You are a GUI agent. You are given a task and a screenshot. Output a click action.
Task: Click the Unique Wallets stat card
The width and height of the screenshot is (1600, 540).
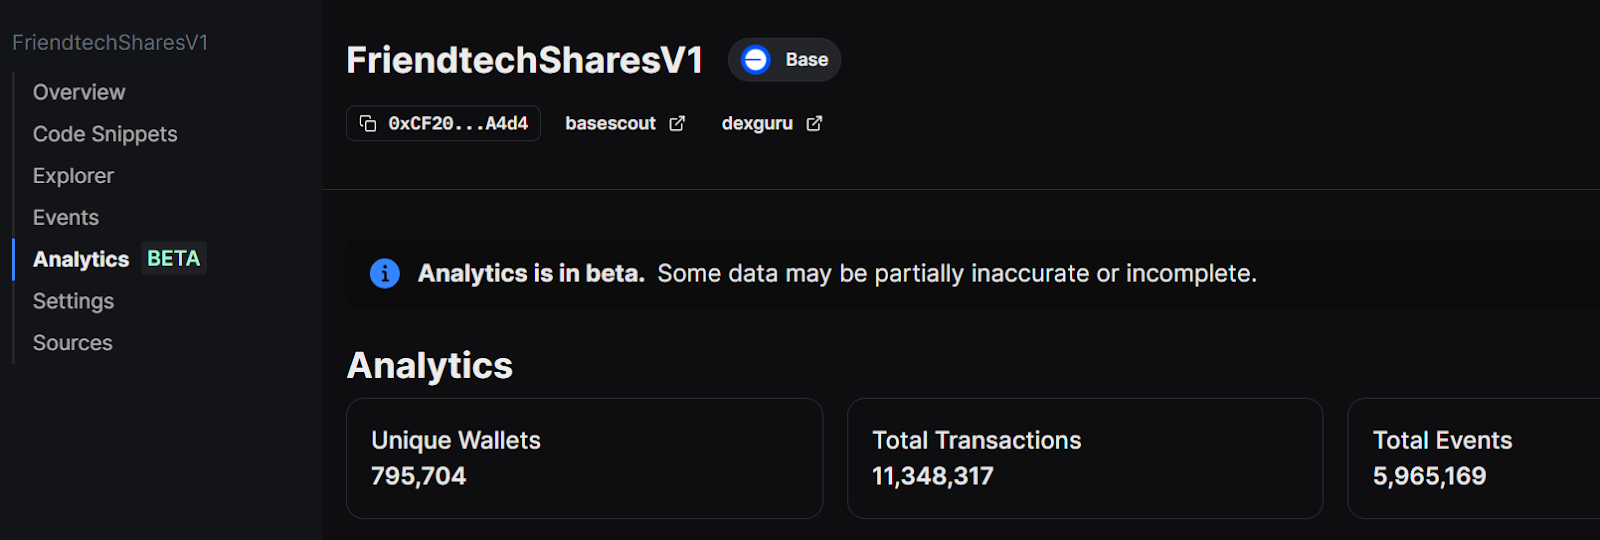(584, 458)
